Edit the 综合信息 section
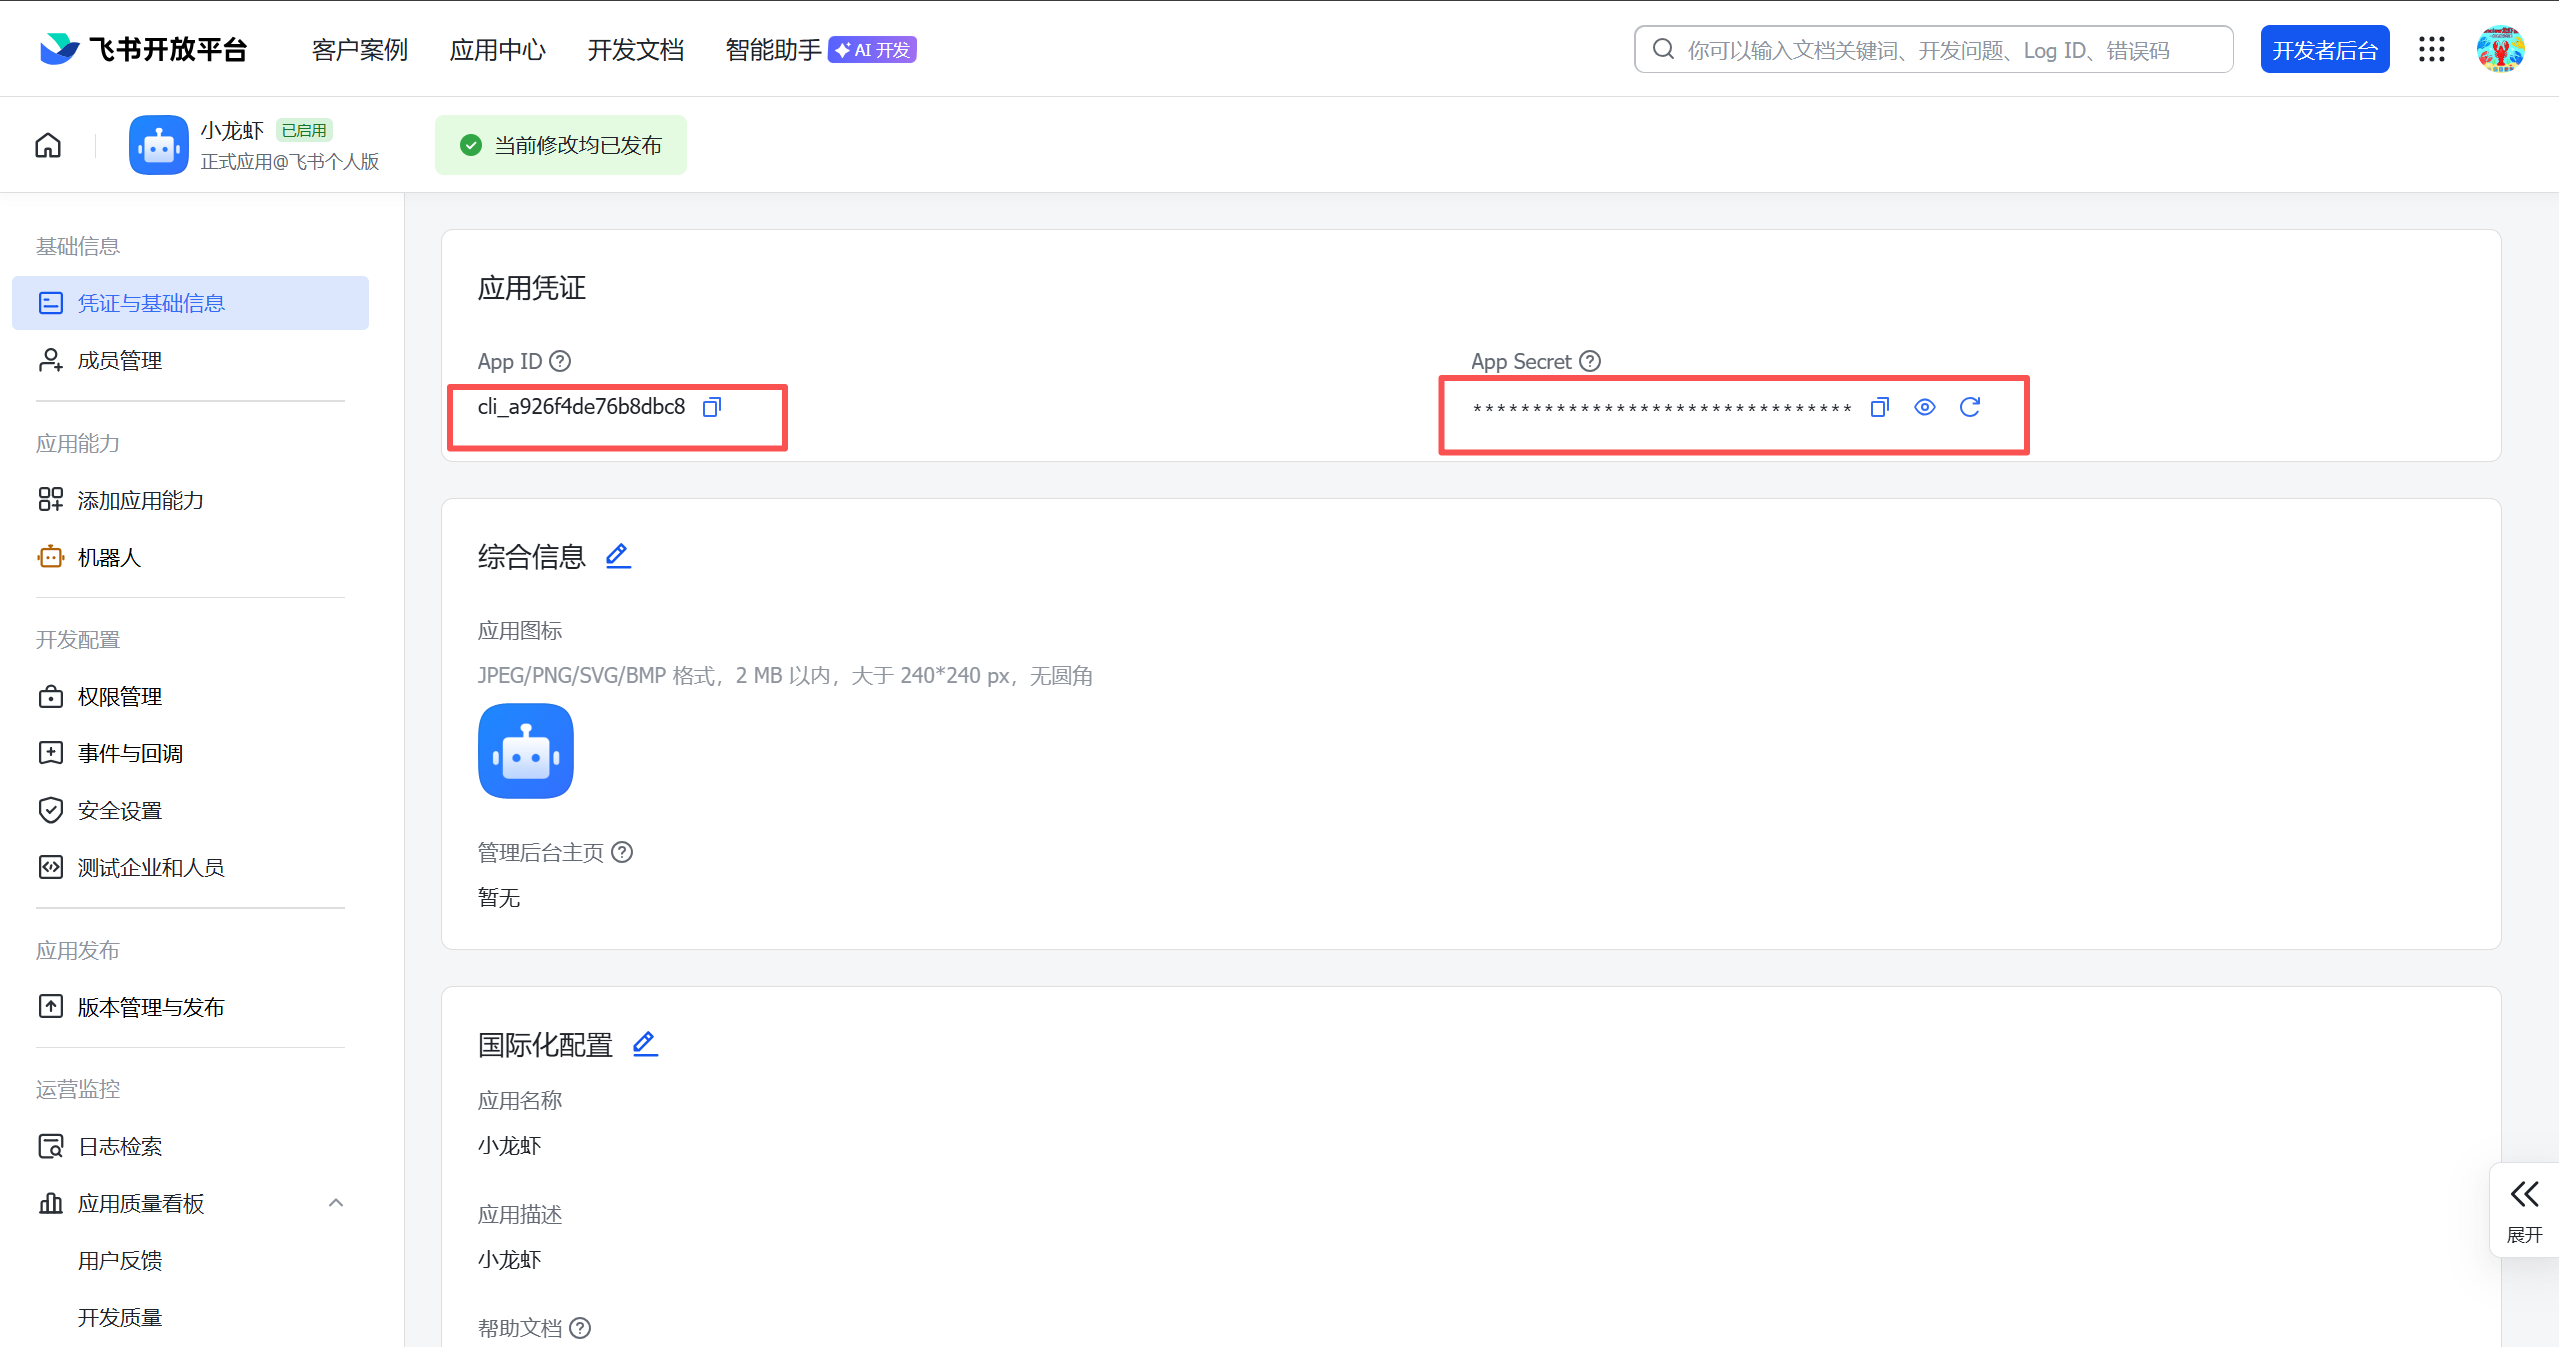The width and height of the screenshot is (2559, 1347). [x=618, y=556]
